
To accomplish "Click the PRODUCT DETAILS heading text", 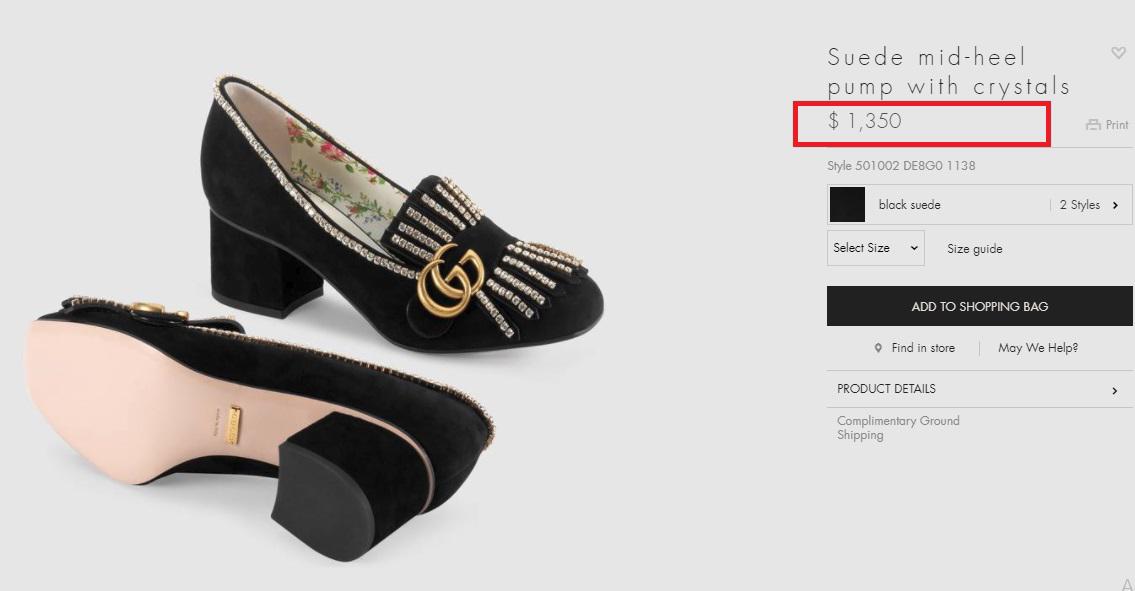I will [x=886, y=389].
